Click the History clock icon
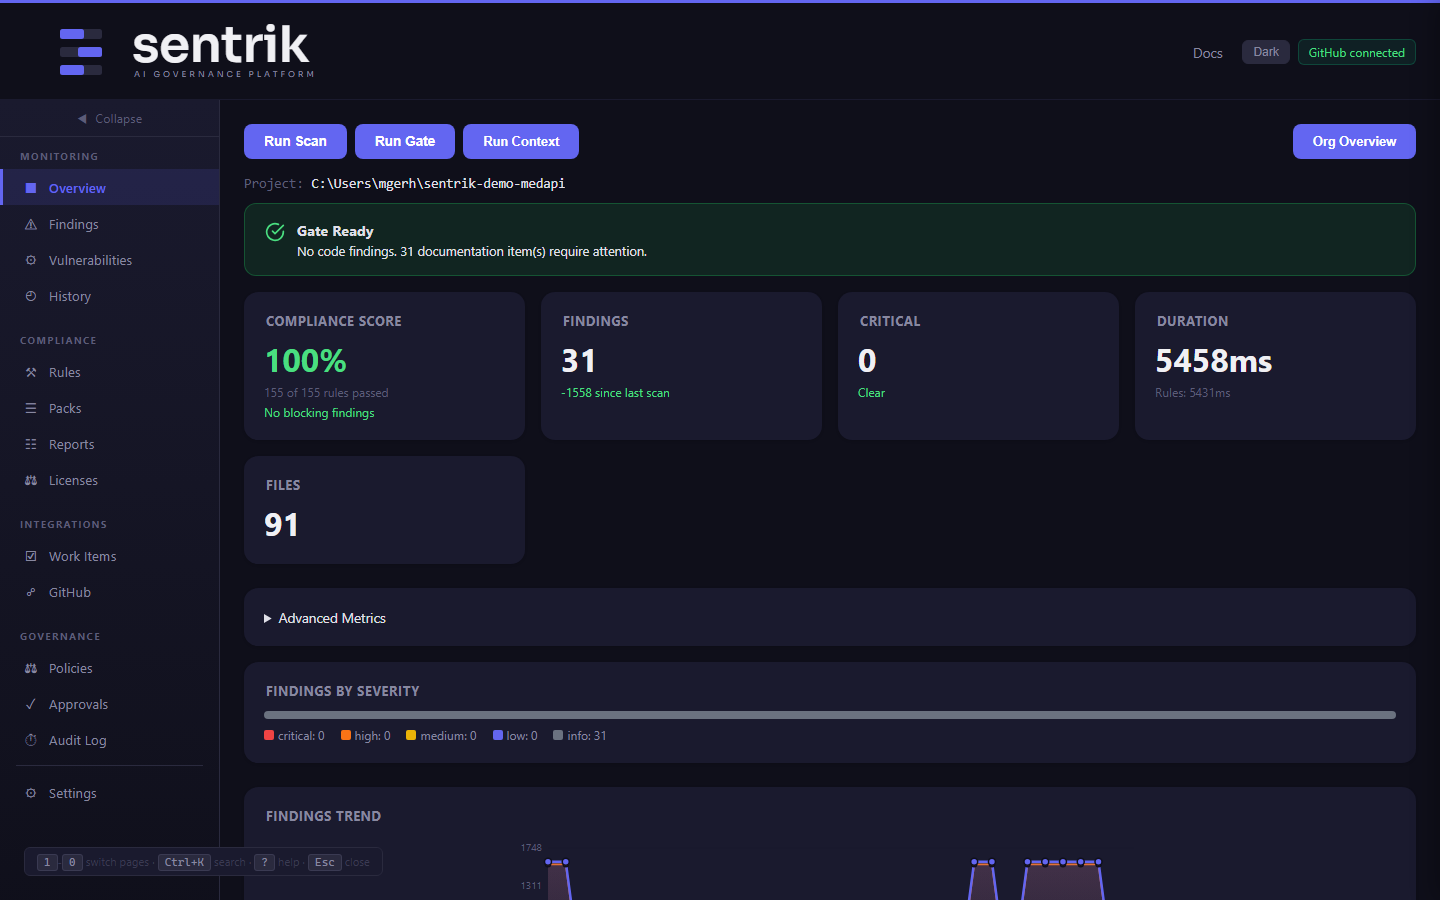 coord(31,296)
